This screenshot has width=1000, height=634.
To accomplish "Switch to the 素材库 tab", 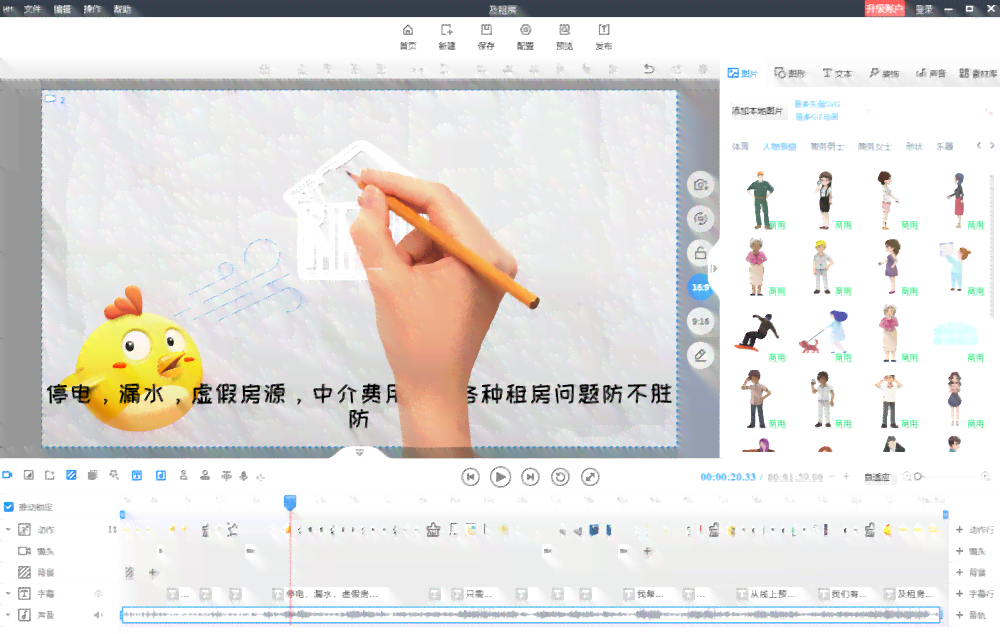I will click(978, 73).
